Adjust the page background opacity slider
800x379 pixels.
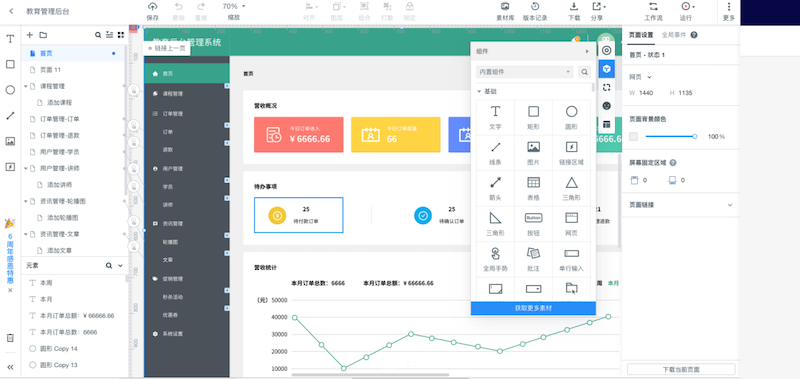670,136
